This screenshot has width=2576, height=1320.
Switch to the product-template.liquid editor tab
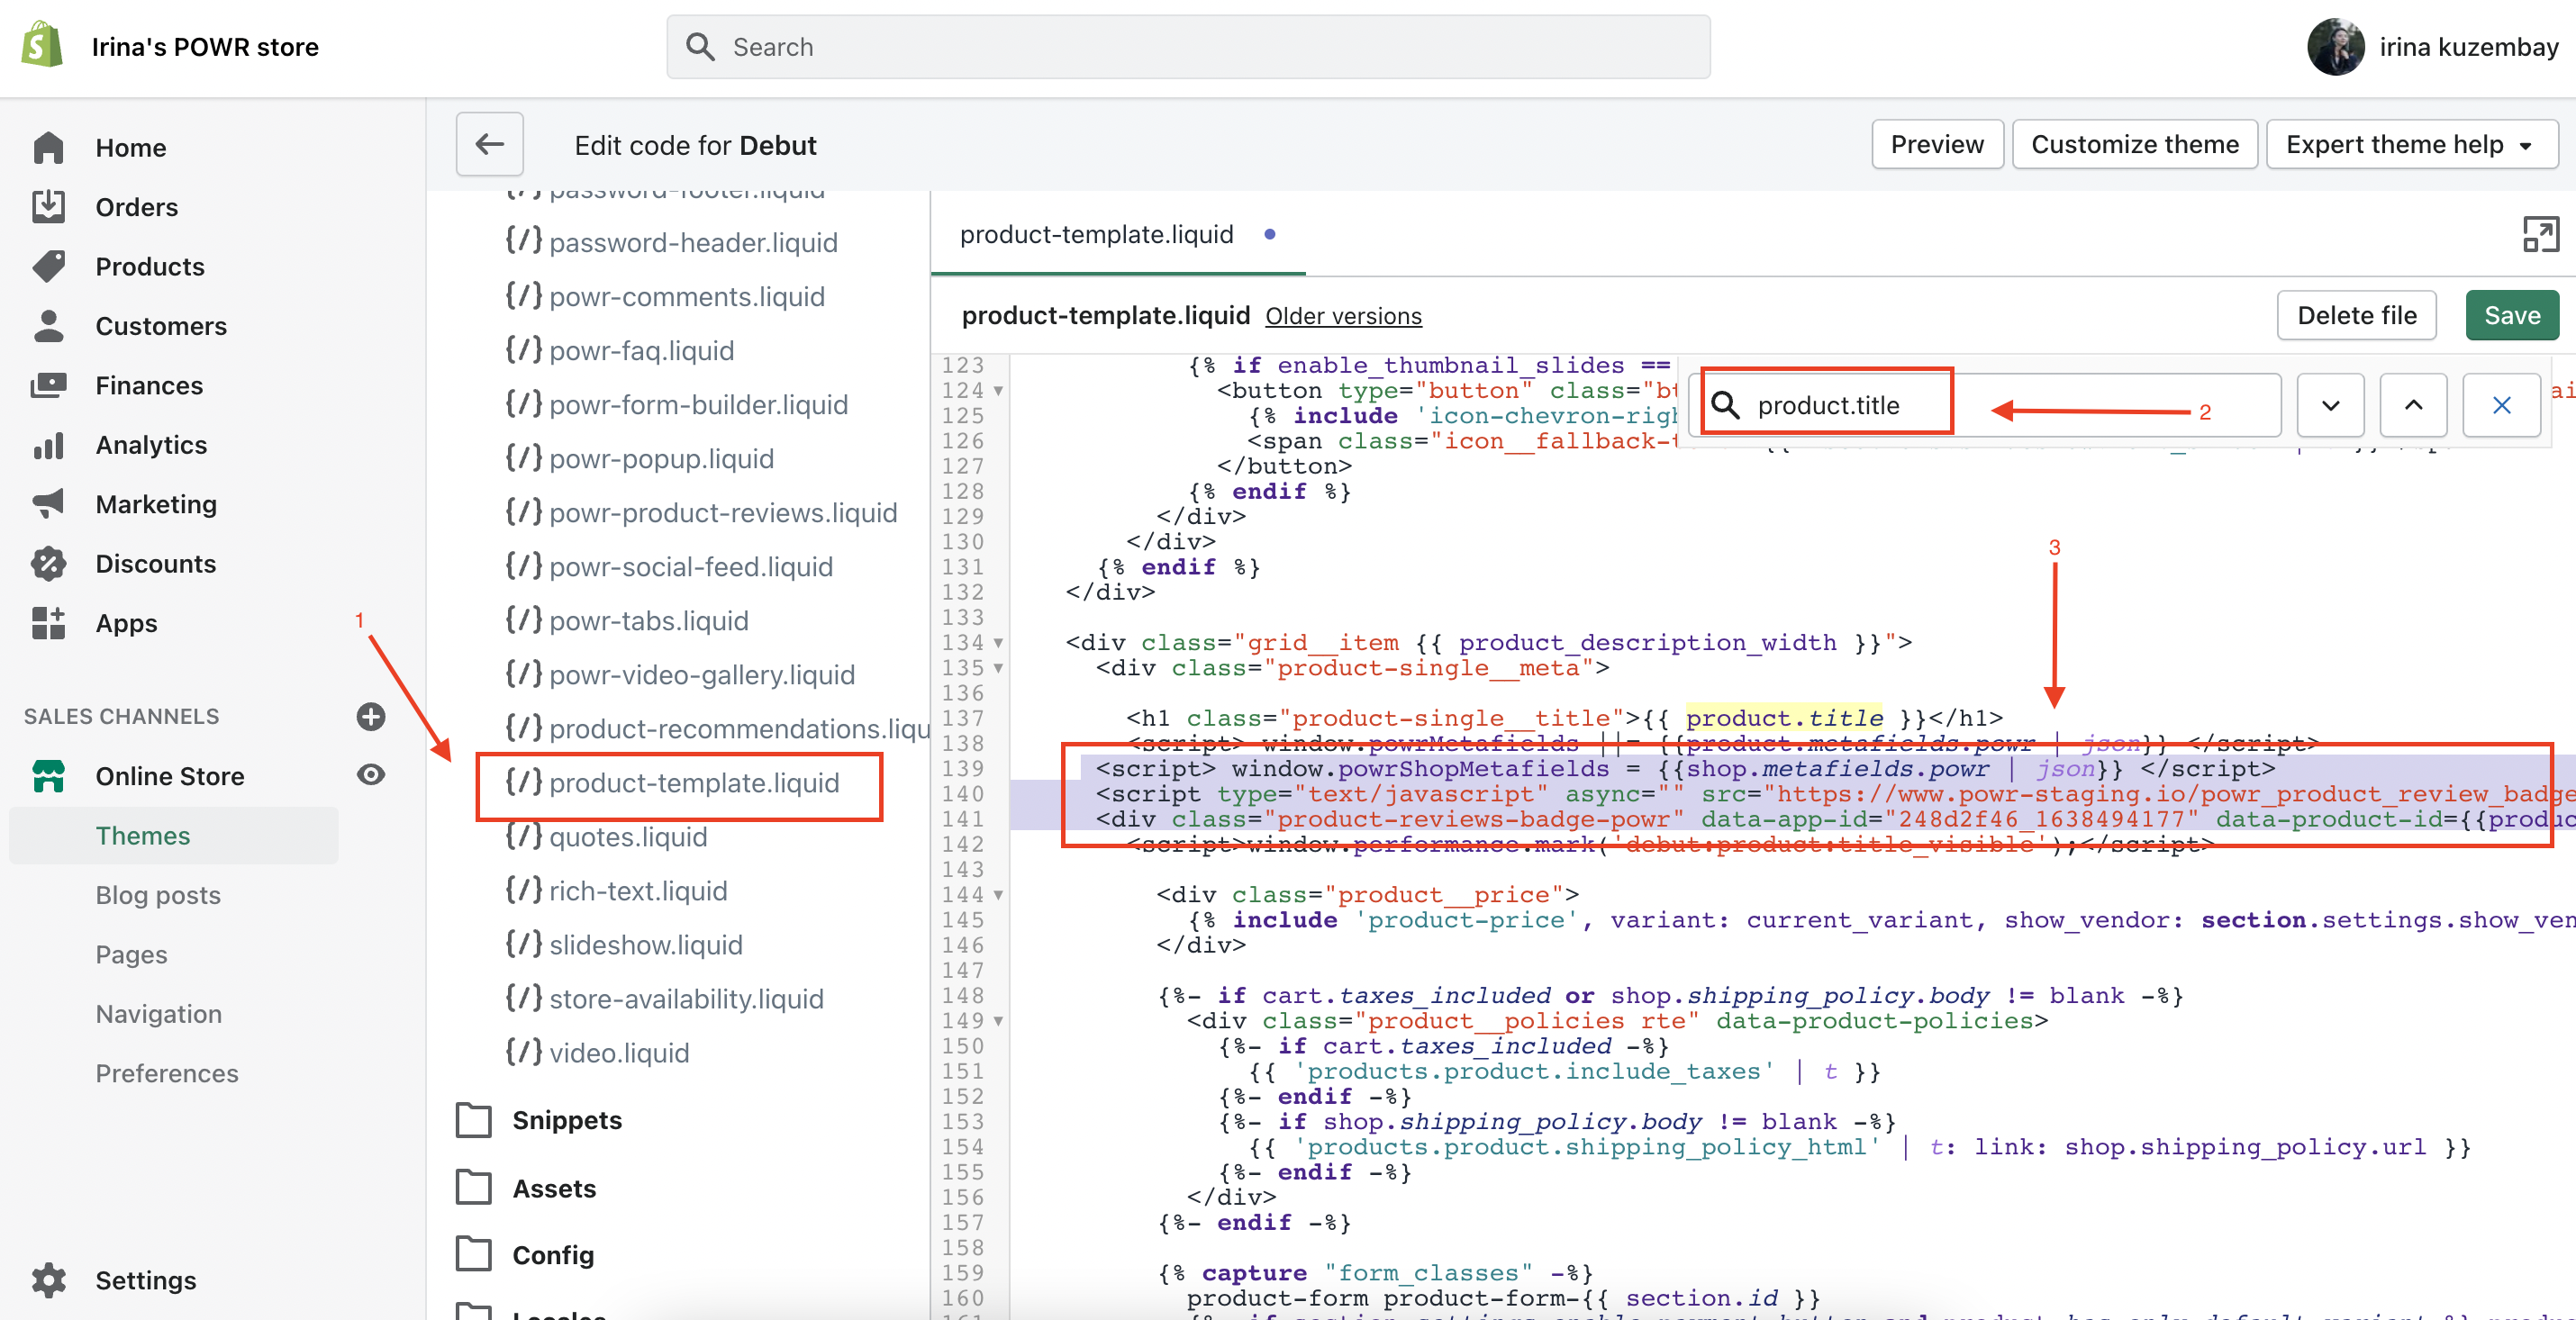tap(1097, 234)
